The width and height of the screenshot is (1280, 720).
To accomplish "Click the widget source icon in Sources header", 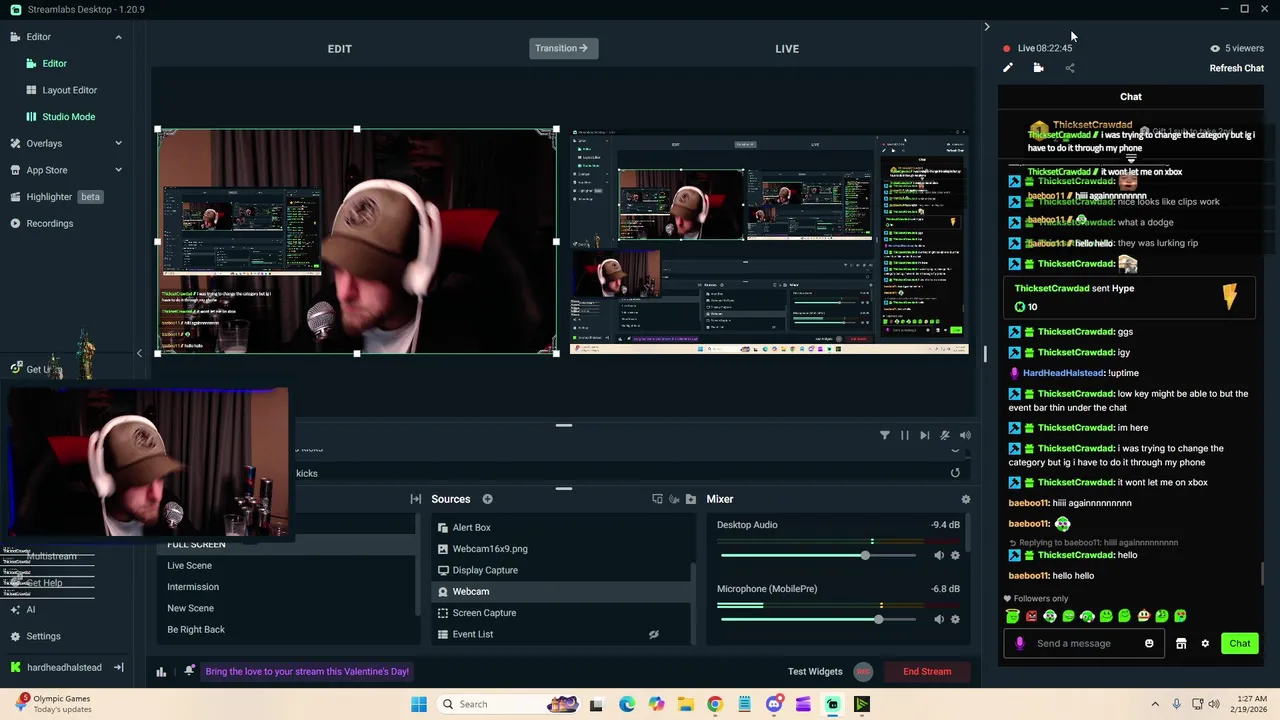I will pyautogui.click(x=657, y=499).
